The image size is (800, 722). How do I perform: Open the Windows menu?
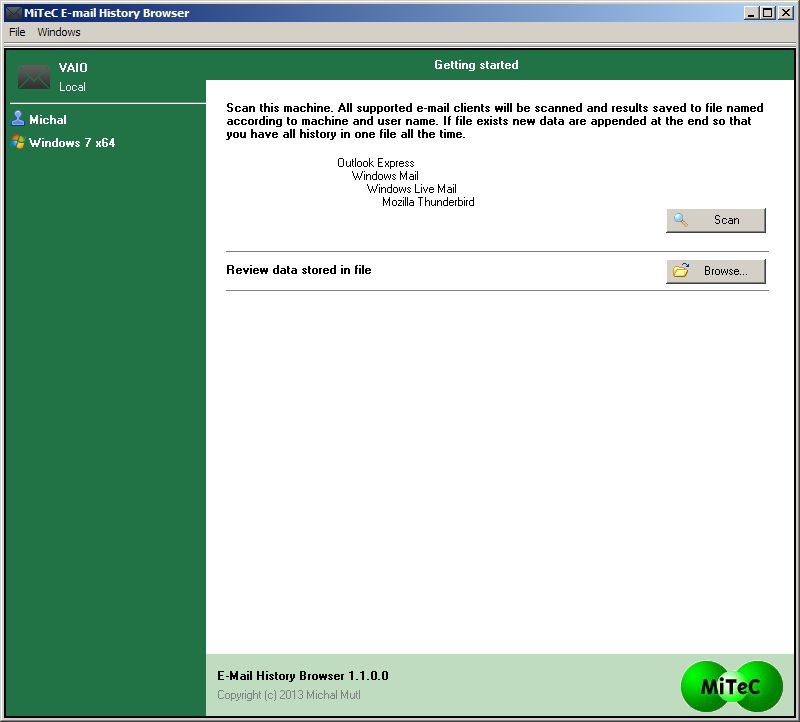click(x=58, y=32)
